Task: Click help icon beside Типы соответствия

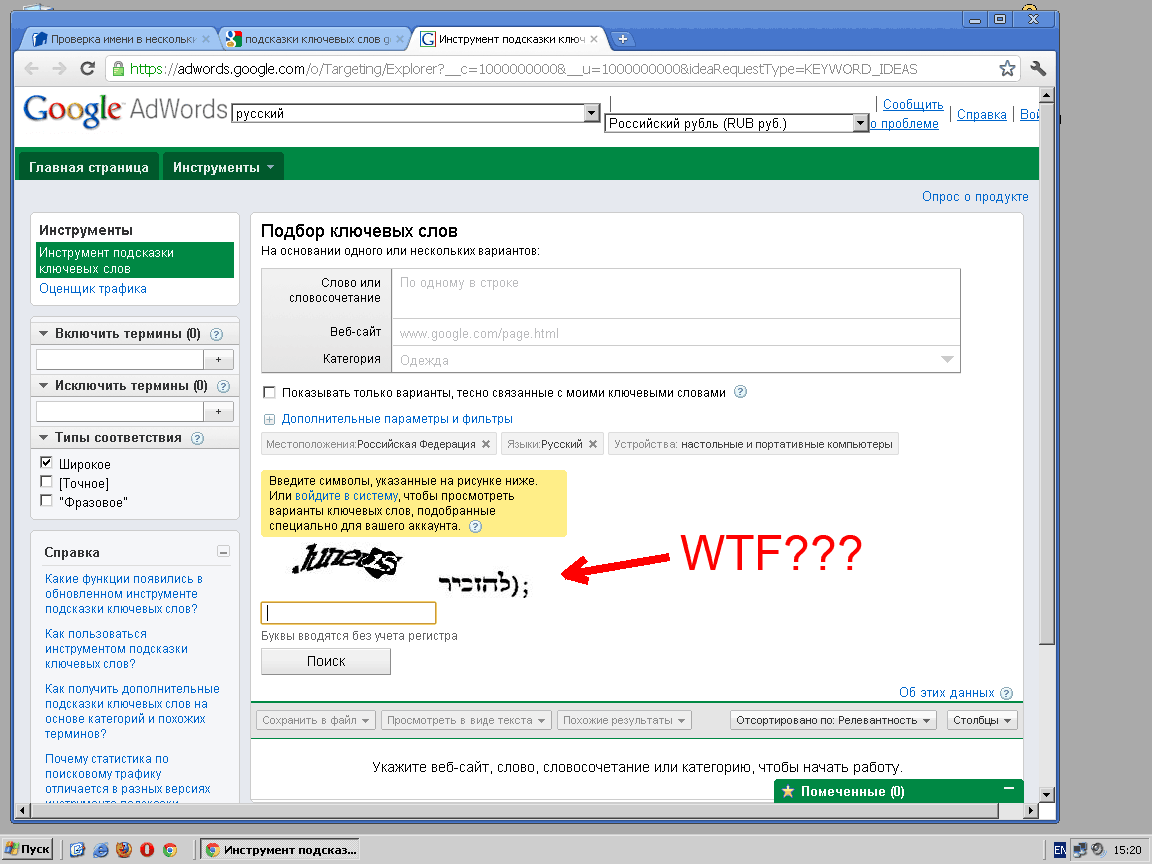Action: pos(197,438)
